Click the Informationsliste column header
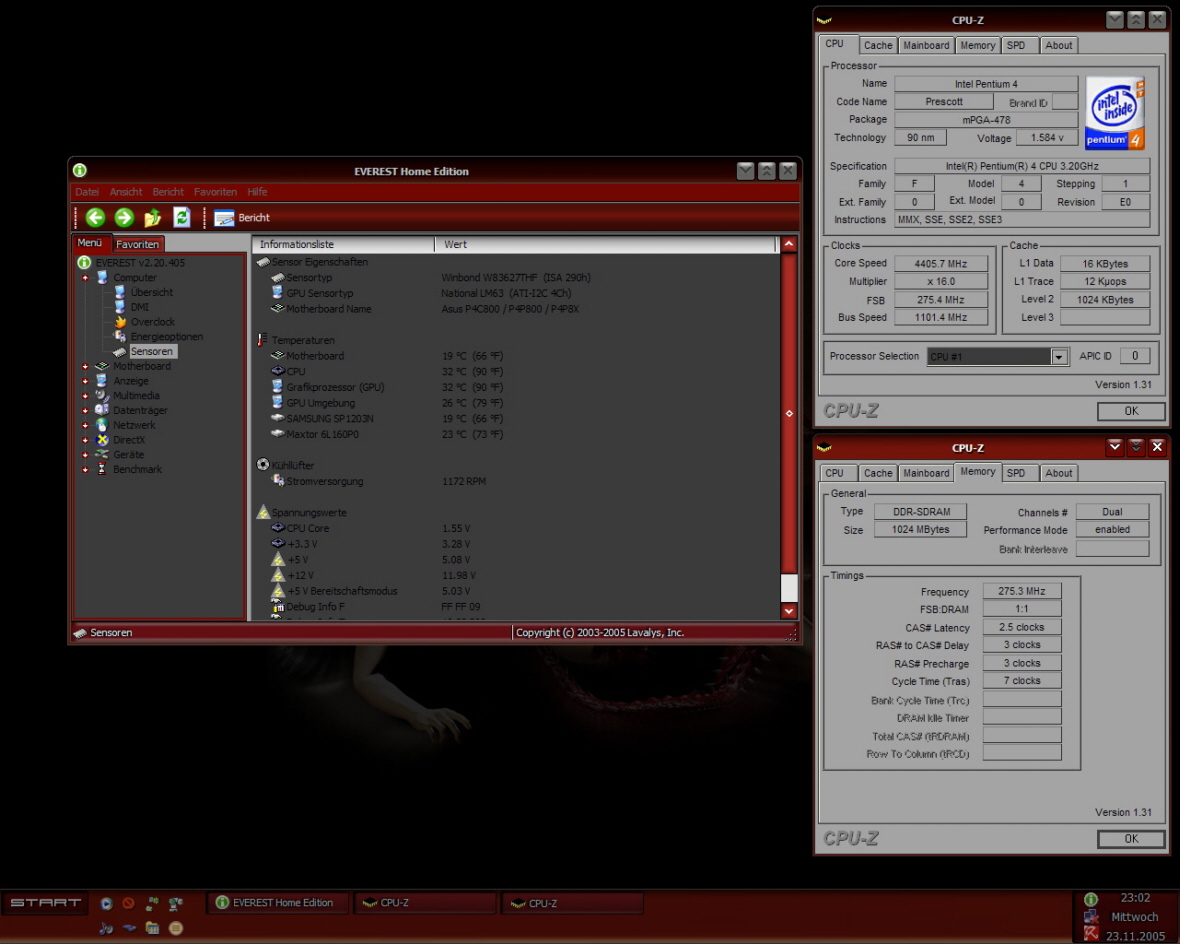The image size is (1180, 944). click(x=342, y=245)
